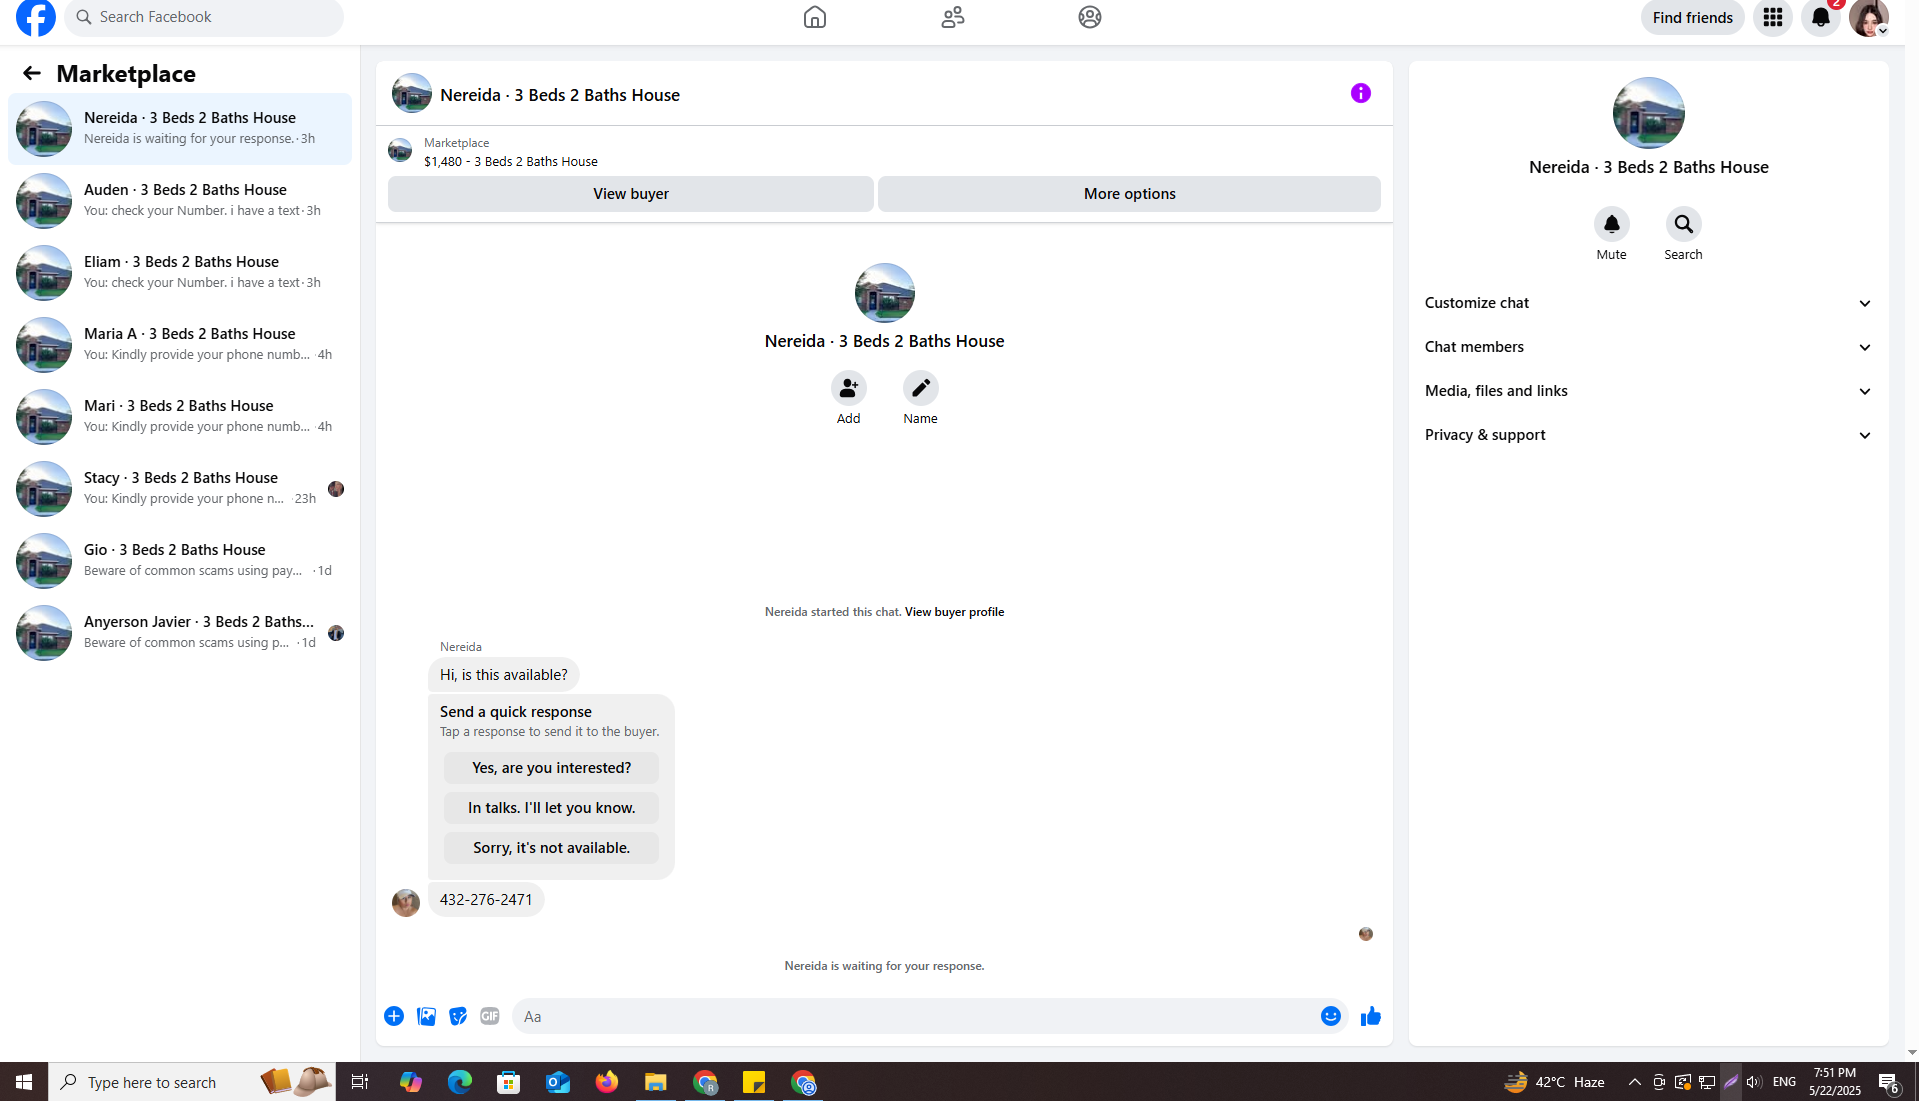
Task: Click More options button
Action: [x=1129, y=194]
